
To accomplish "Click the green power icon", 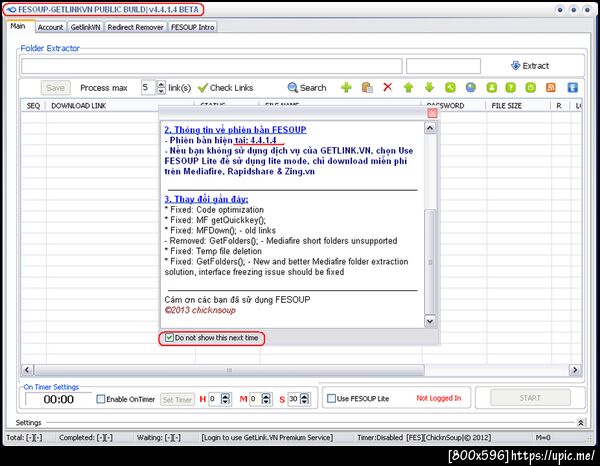I will 530,88.
